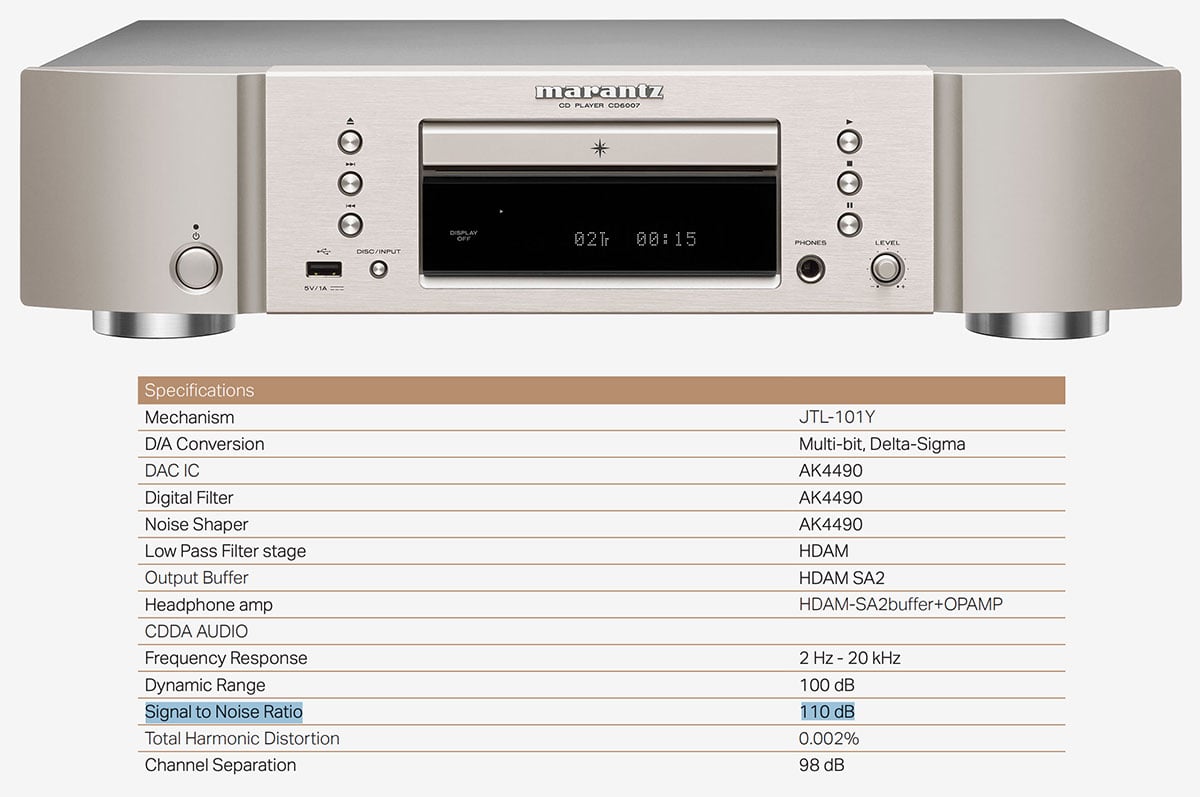This screenshot has height=797, width=1200.
Task: Click the "JTL-101Y" value
Action: pos(839,417)
